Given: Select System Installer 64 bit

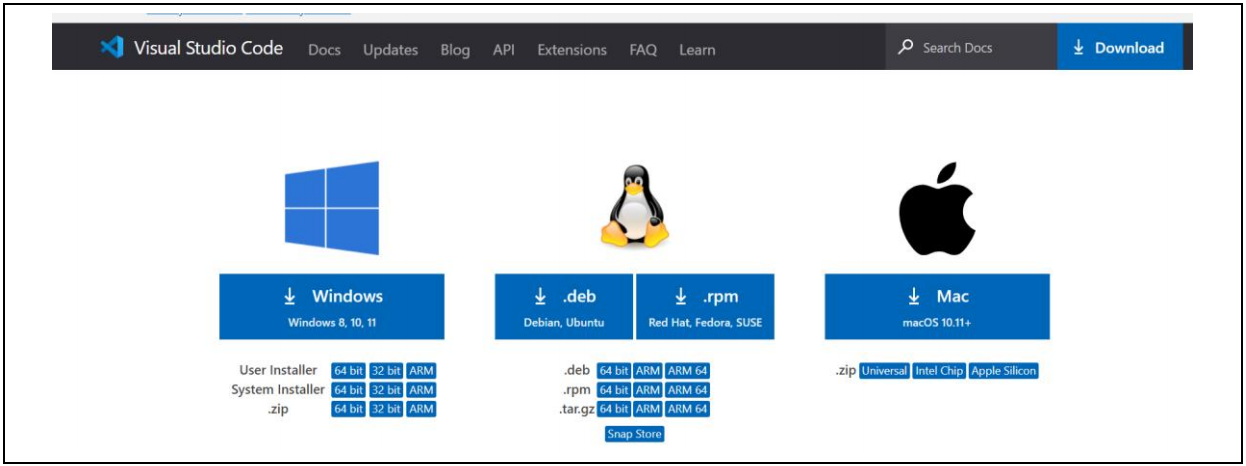Looking at the screenshot, I should tap(349, 390).
